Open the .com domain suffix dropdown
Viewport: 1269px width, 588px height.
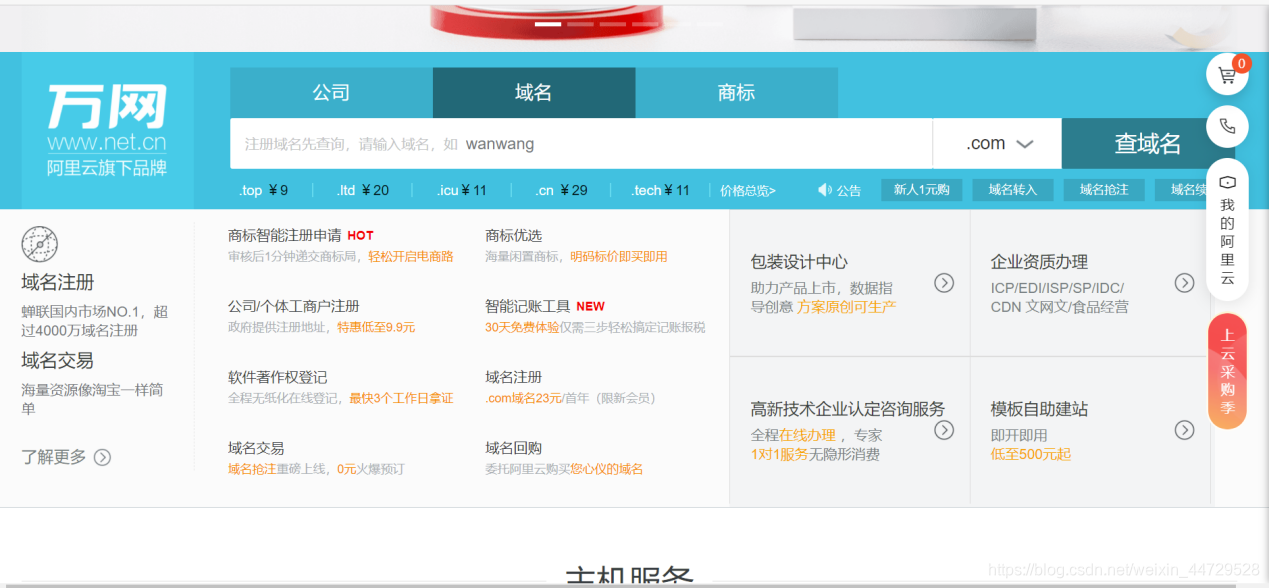997,143
